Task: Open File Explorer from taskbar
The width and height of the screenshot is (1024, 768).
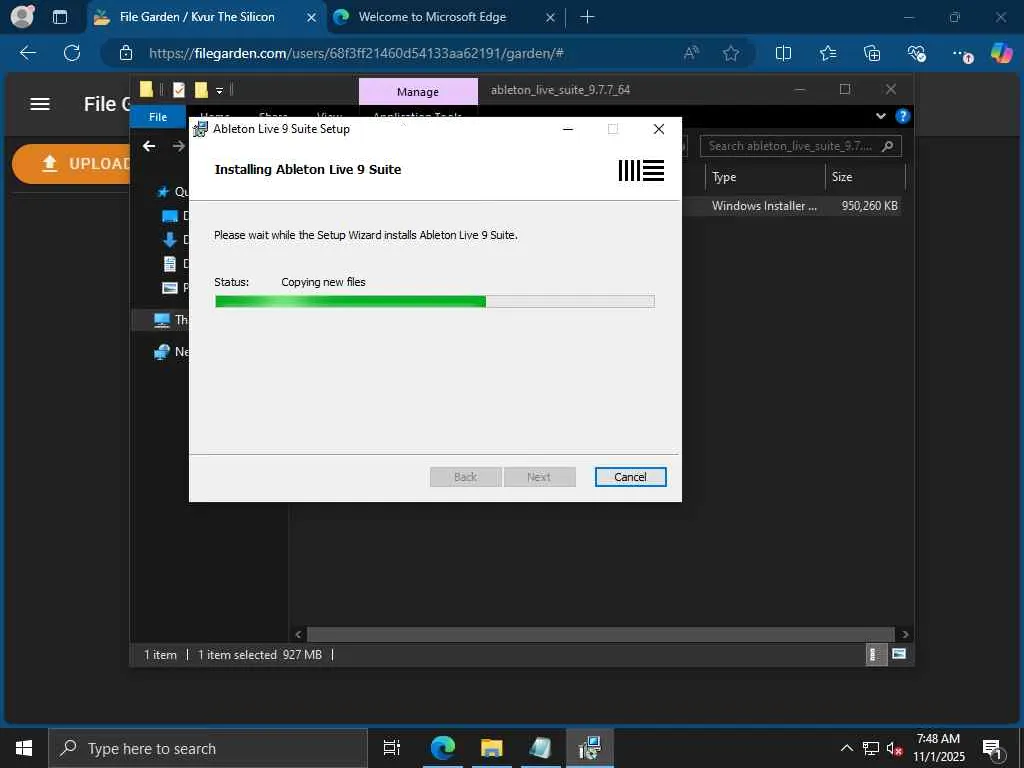Action: pyautogui.click(x=491, y=748)
